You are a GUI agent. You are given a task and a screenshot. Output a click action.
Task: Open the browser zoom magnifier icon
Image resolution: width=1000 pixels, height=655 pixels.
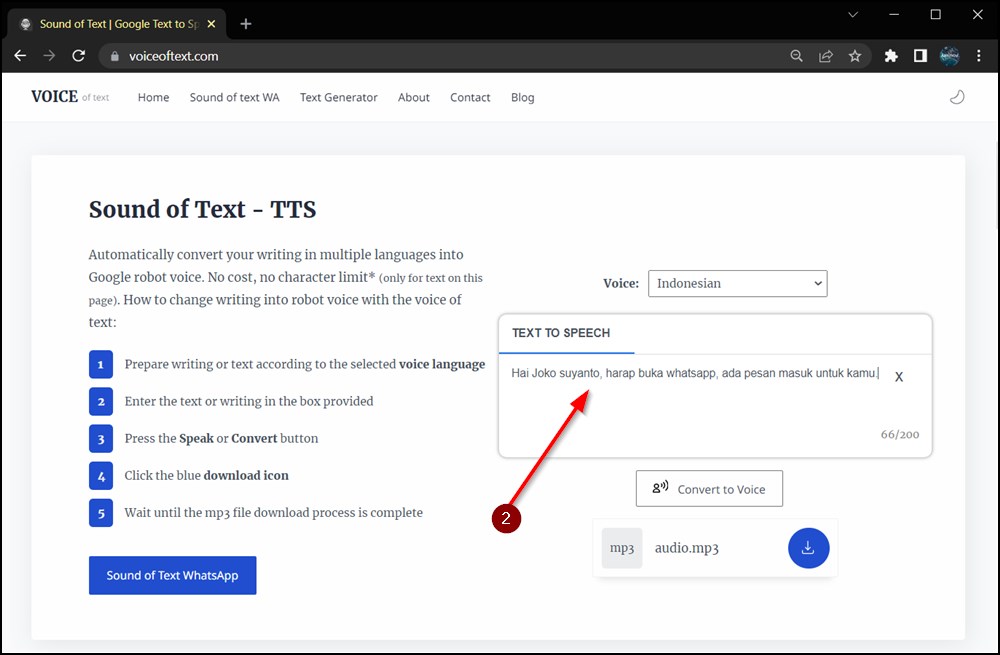click(797, 56)
